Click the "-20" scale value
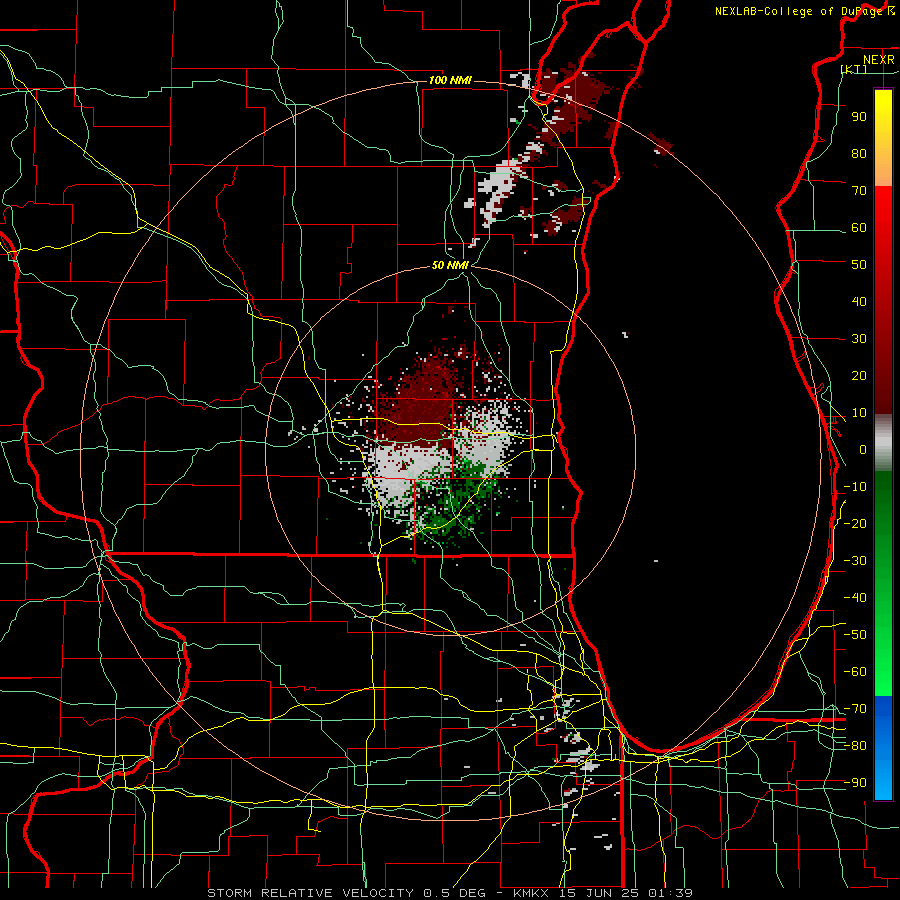 855,524
